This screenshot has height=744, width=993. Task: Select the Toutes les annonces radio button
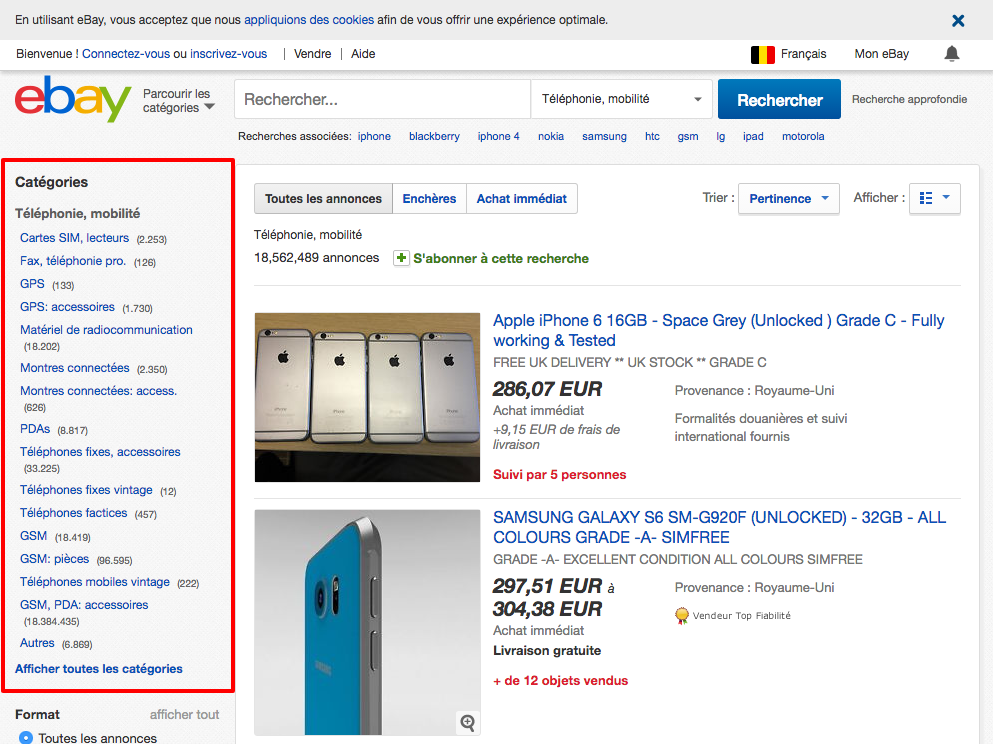26,738
